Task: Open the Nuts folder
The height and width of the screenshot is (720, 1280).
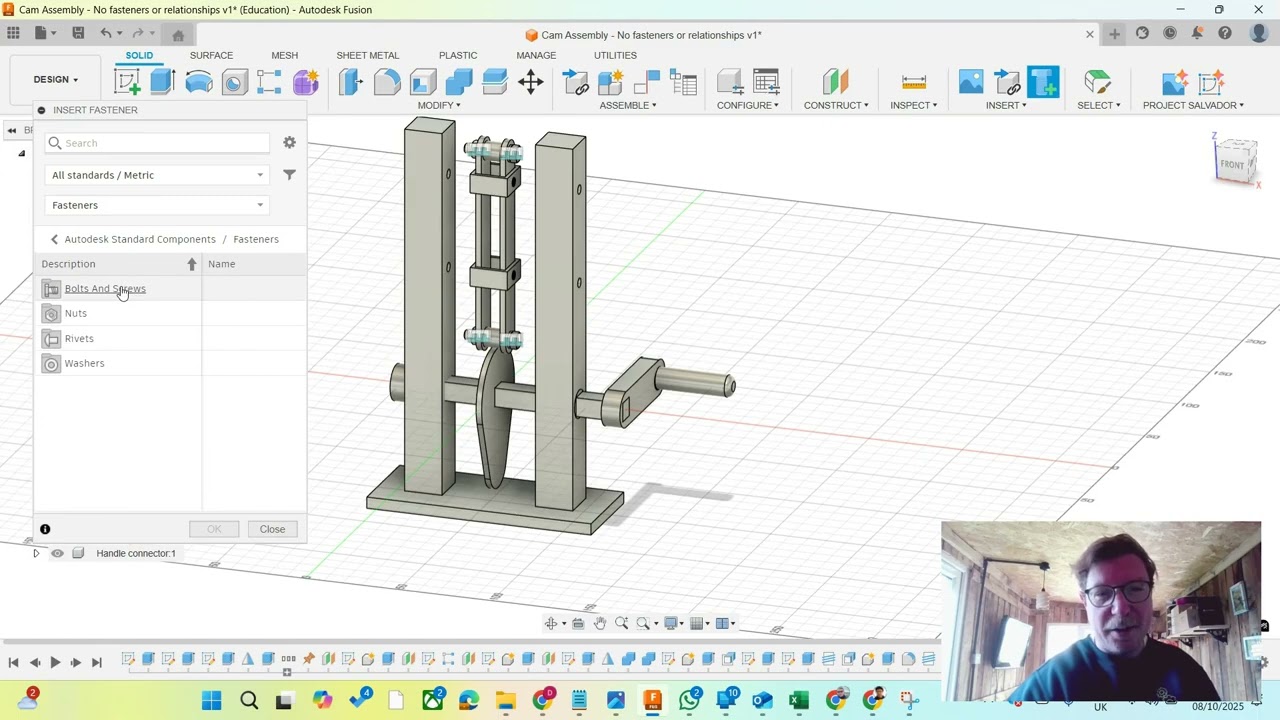Action: tap(76, 313)
